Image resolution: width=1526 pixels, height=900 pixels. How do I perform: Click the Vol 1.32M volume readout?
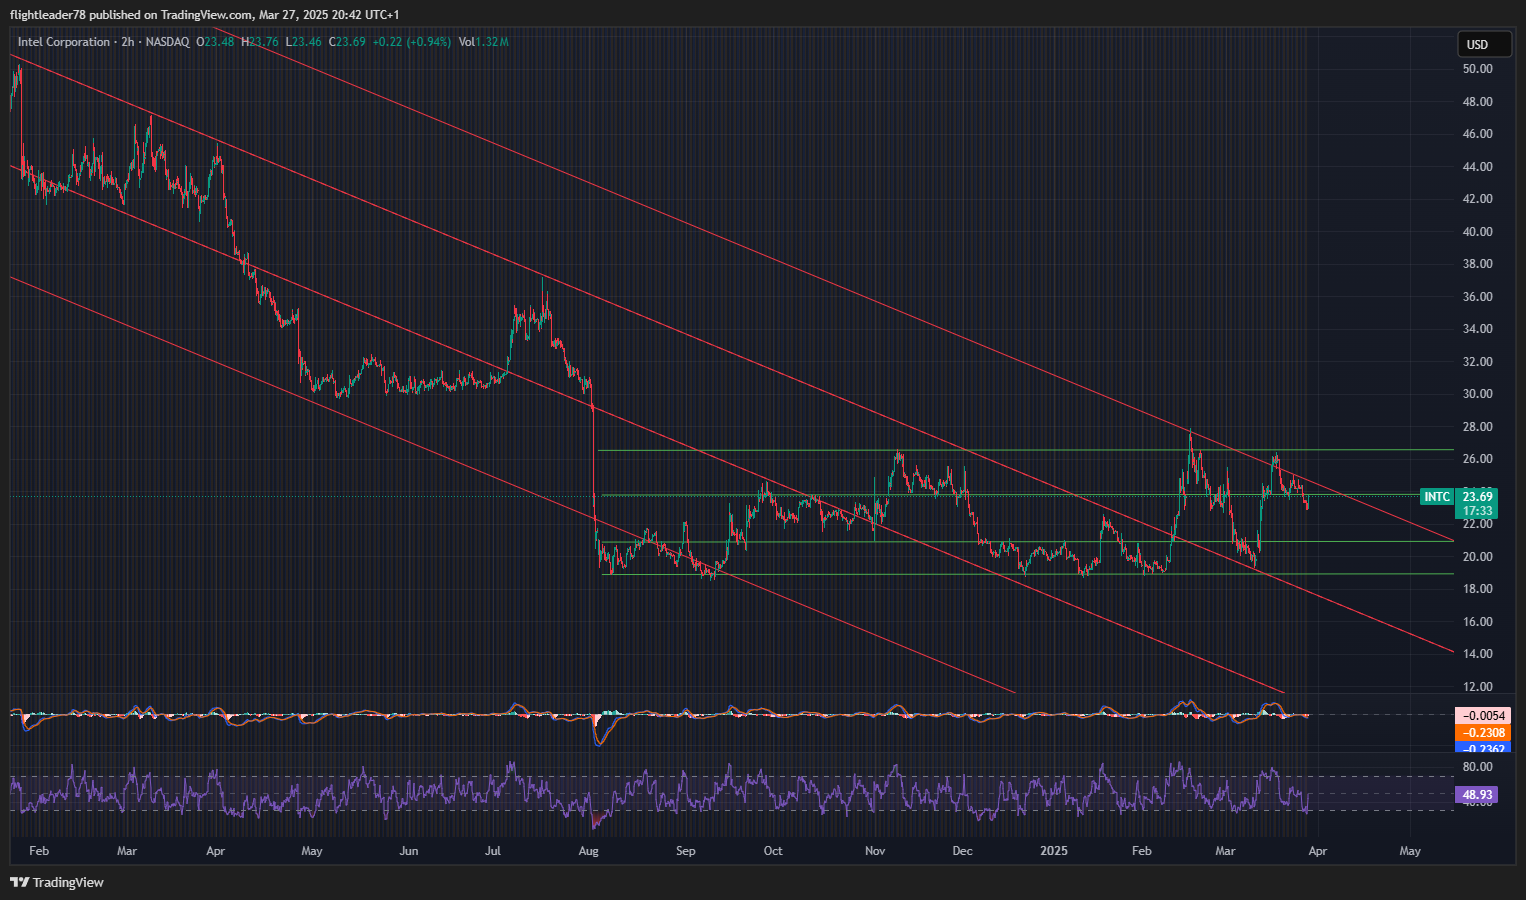click(484, 42)
